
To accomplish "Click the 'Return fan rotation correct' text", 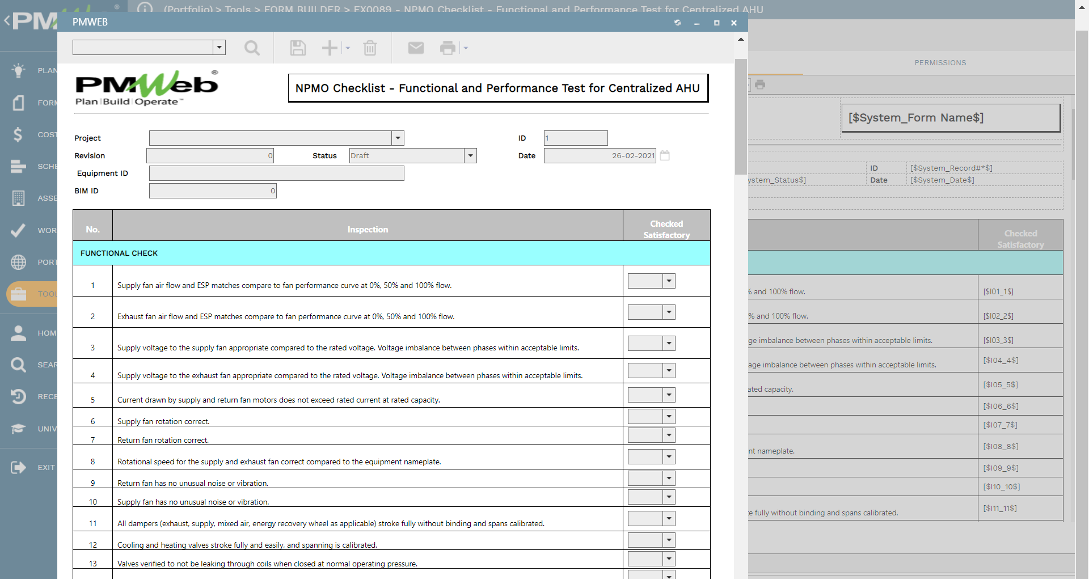I will [x=163, y=440].
